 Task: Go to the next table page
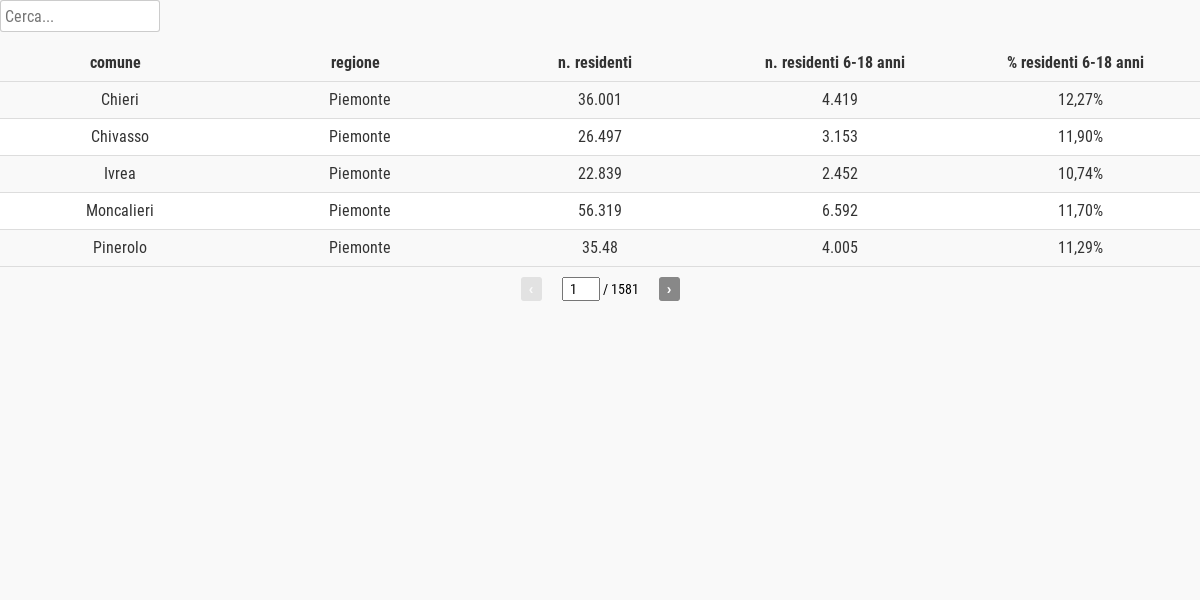[x=669, y=289]
